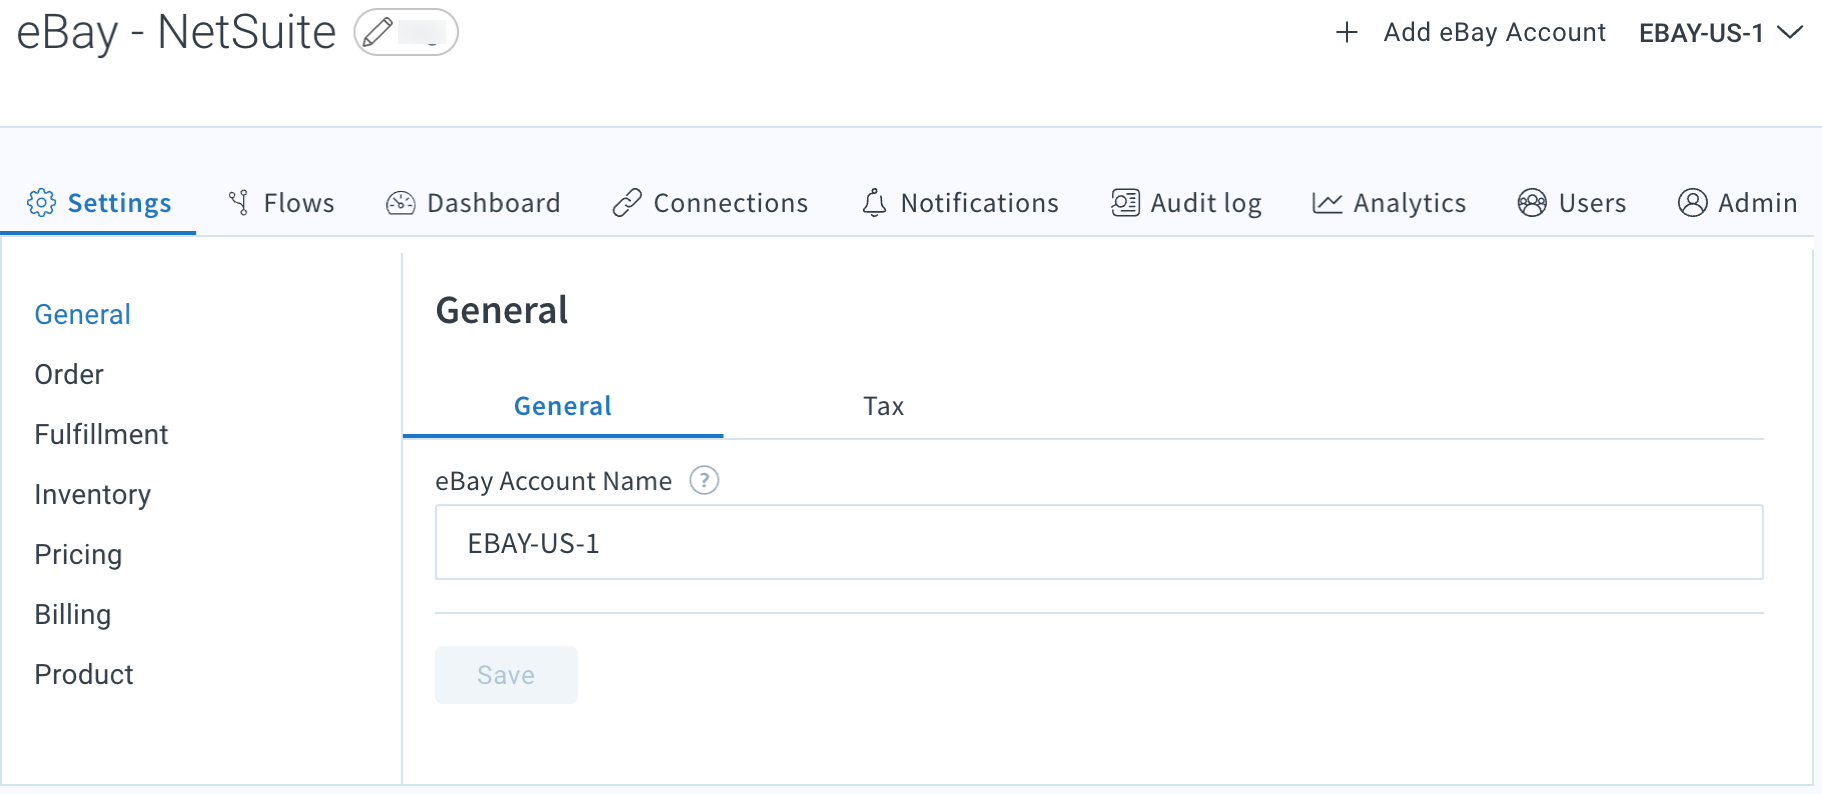
Task: Click the Notifications bell icon
Action: point(874,203)
